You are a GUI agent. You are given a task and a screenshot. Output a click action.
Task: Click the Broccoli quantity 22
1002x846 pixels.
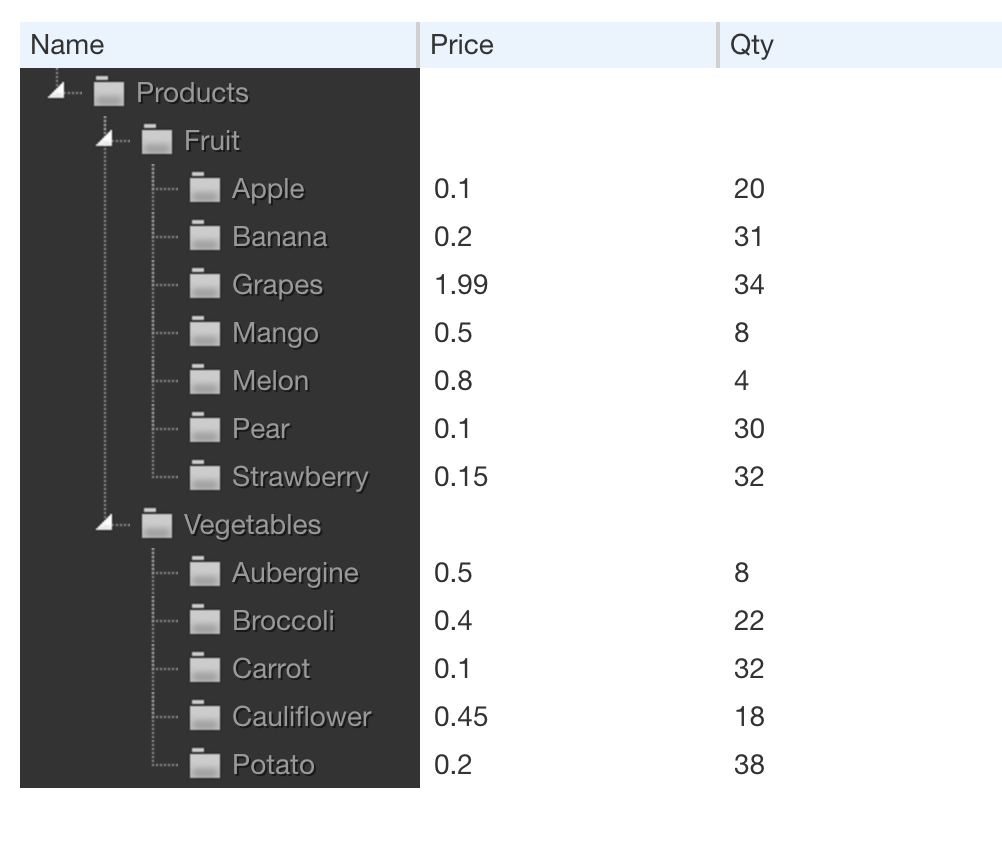[x=749, y=621]
